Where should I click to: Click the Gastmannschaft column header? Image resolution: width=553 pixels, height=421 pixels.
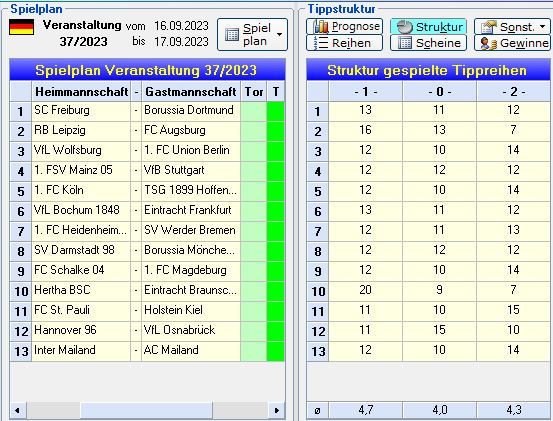(191, 92)
